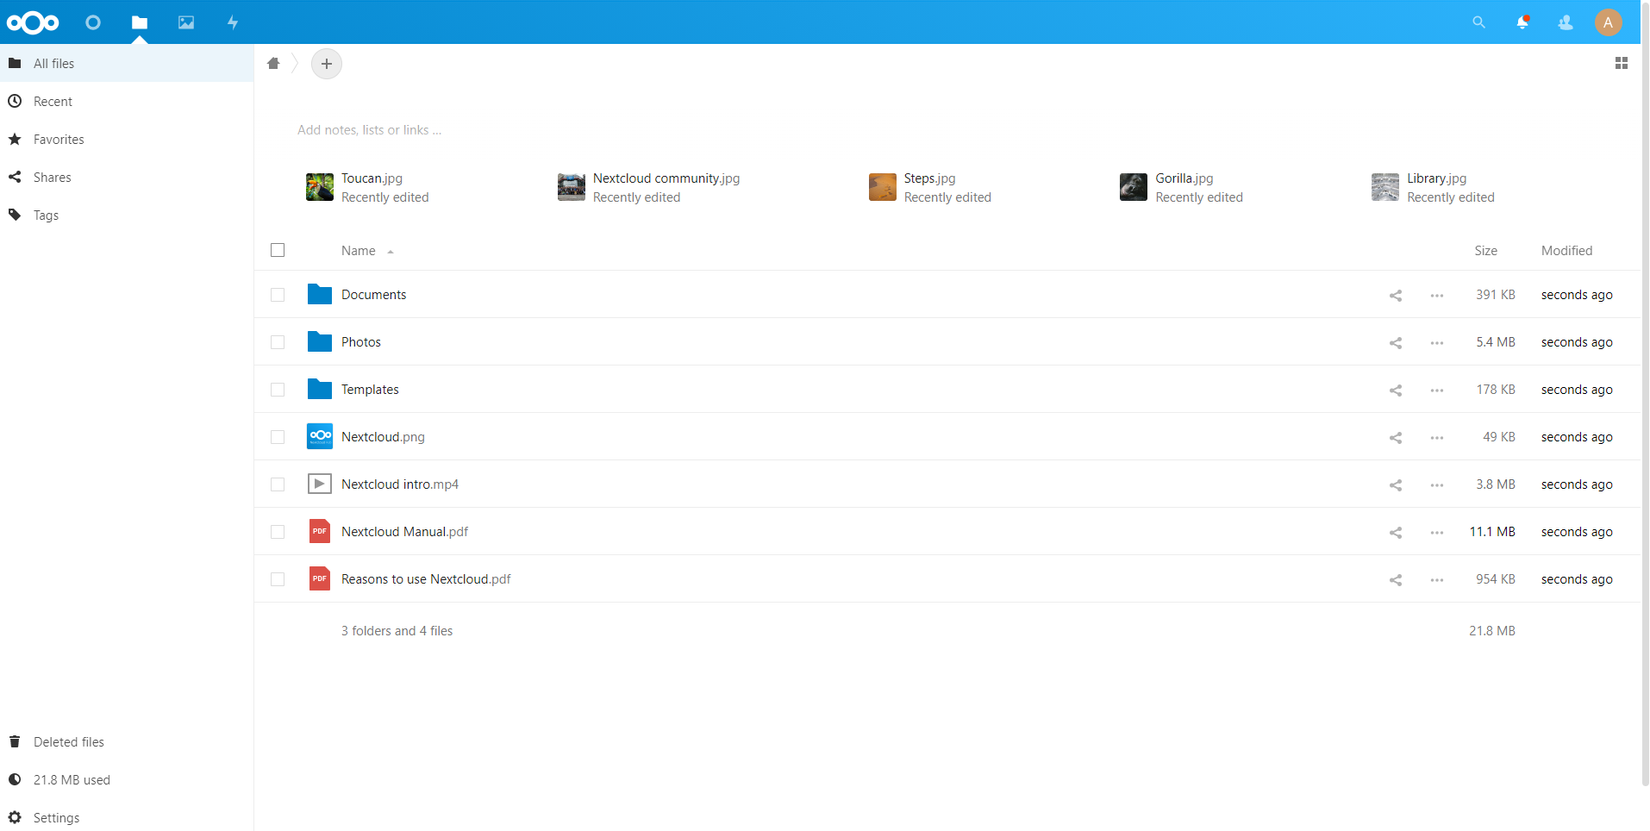Viewport: 1650px width, 831px height.
Task: Click the 'Add notes, lists or links' field
Action: [369, 130]
